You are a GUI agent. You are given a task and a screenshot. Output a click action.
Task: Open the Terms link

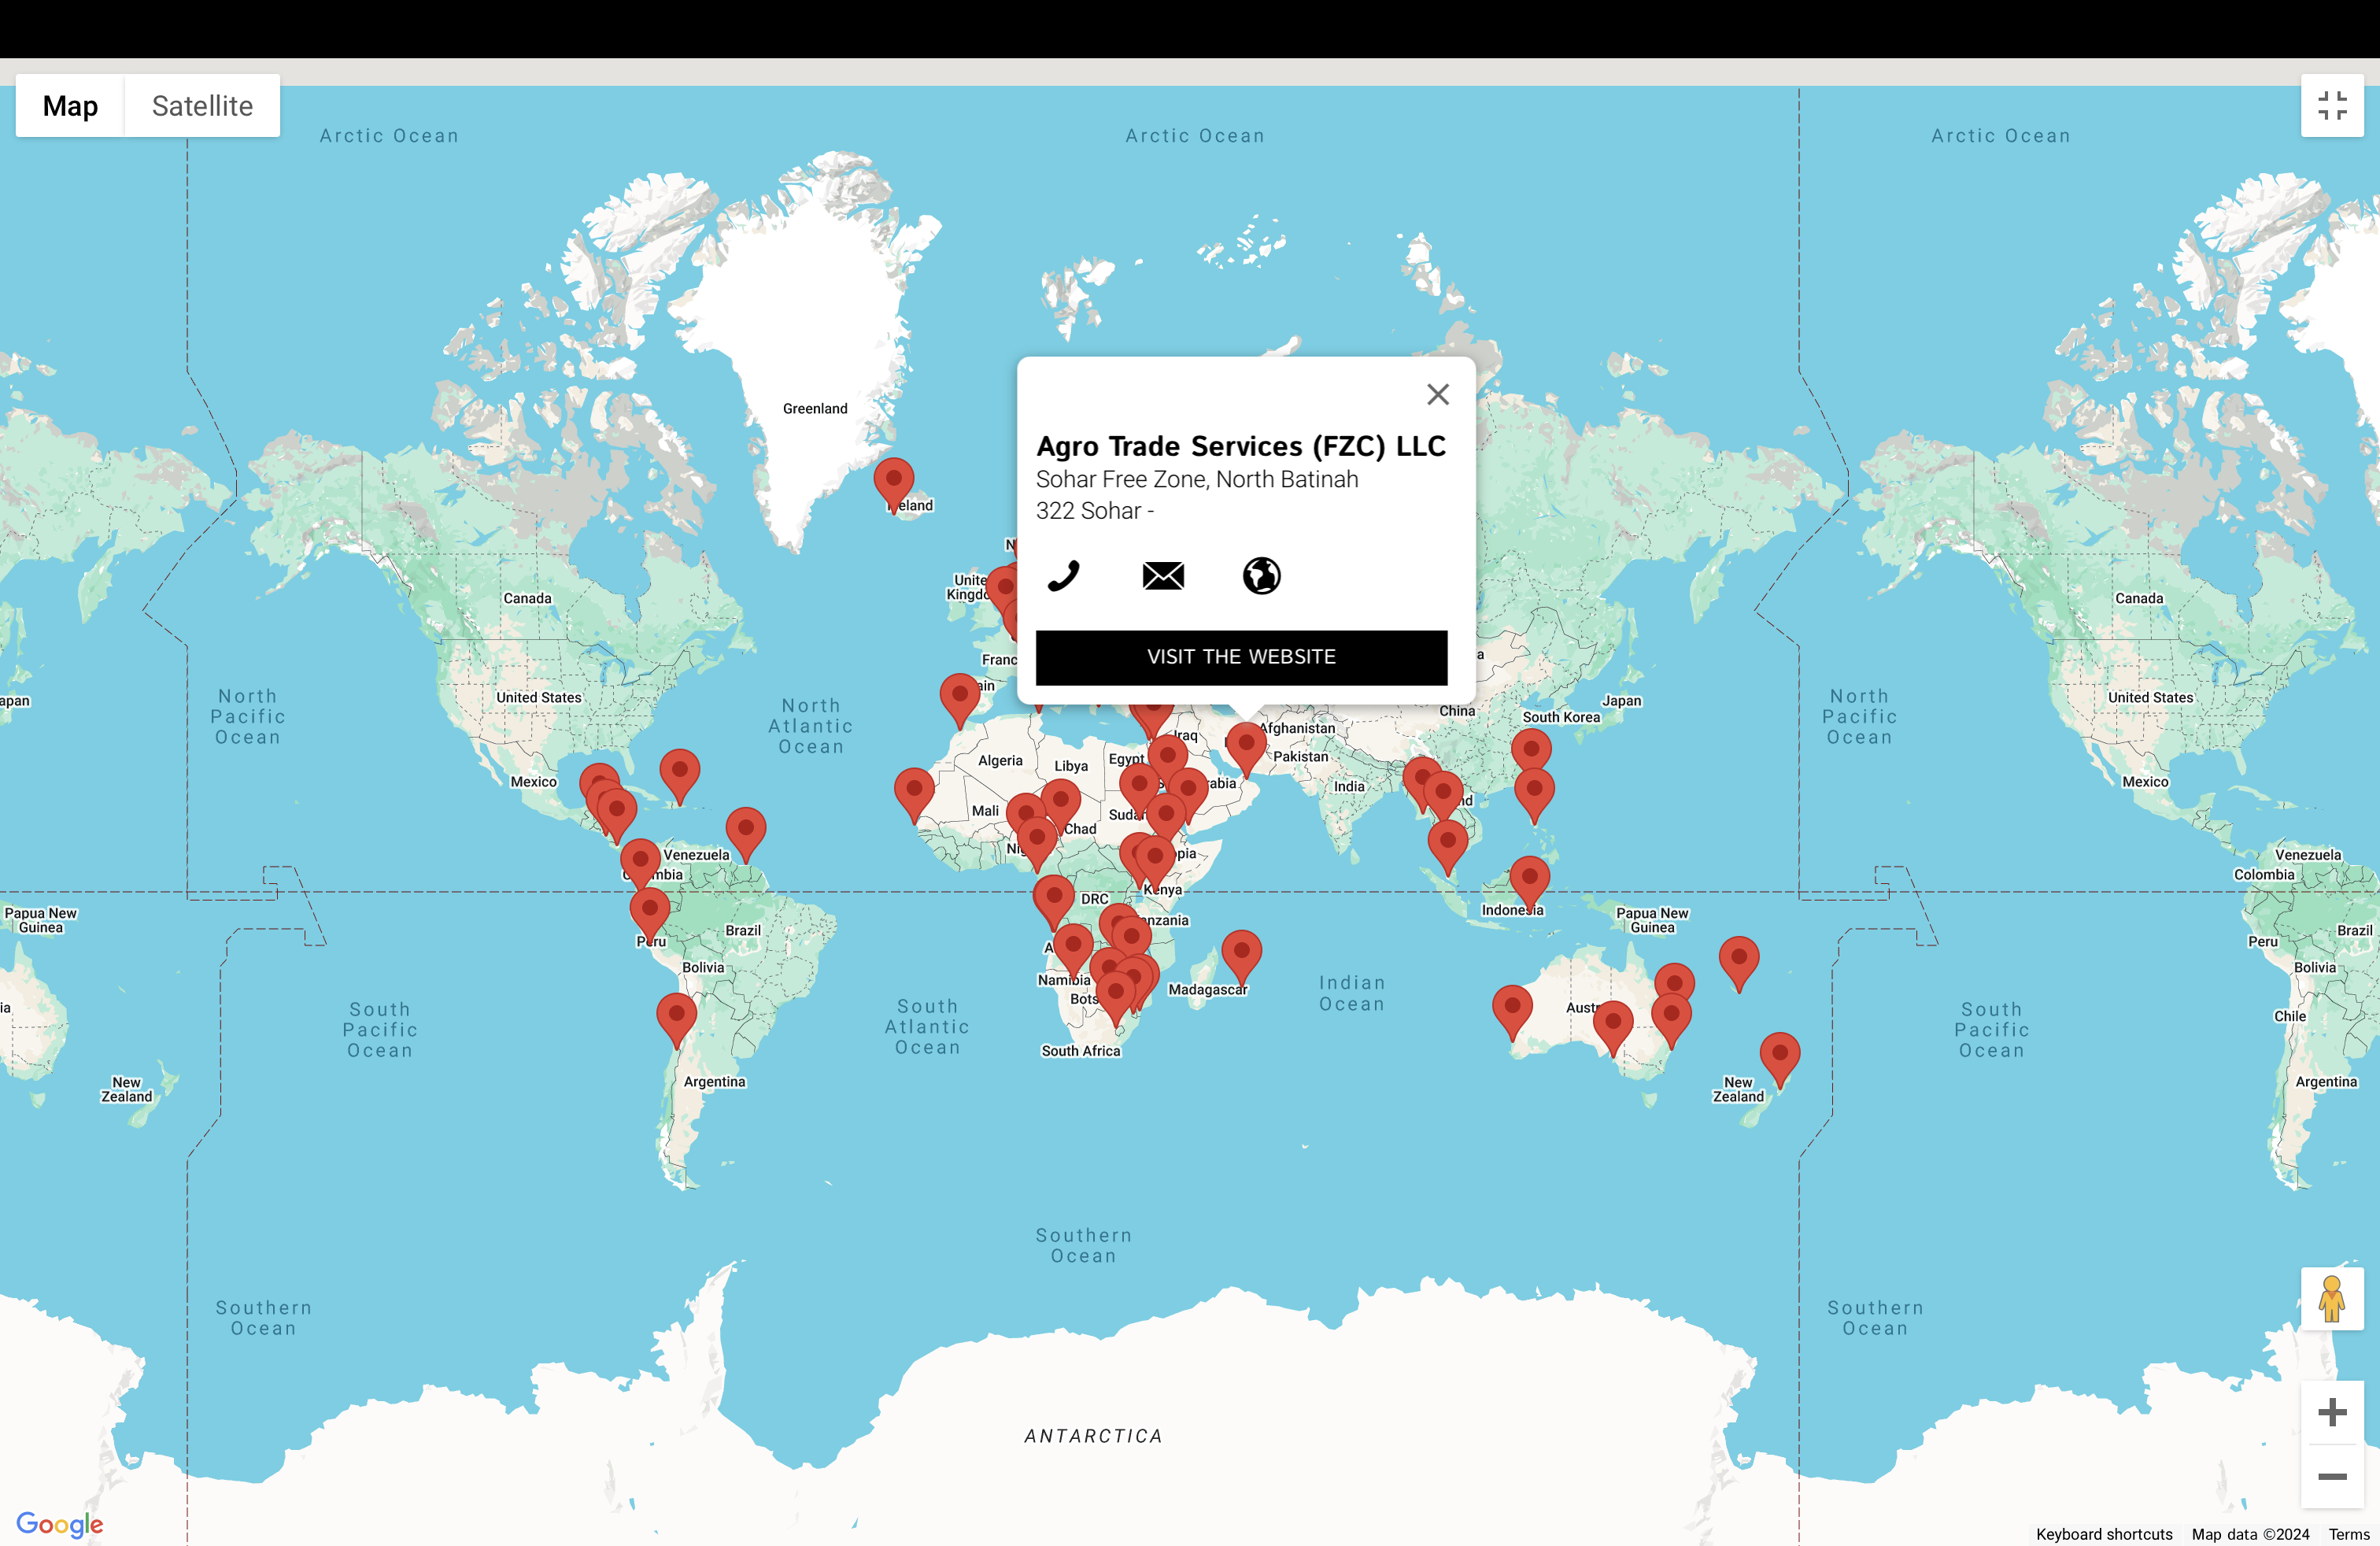2348,1534
